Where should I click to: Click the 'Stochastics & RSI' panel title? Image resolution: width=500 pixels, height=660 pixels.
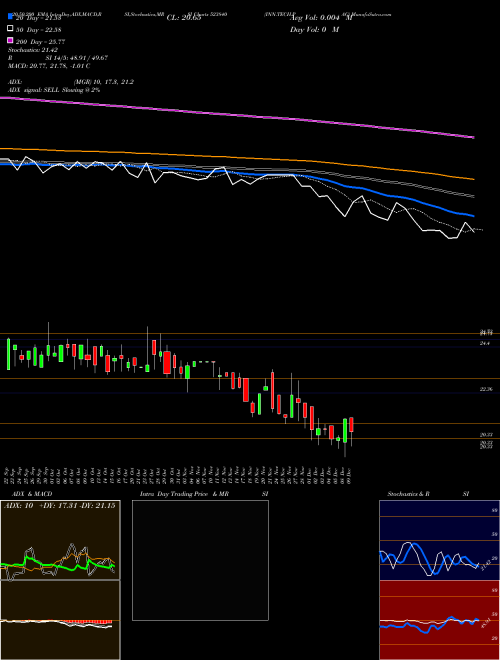click(428, 494)
